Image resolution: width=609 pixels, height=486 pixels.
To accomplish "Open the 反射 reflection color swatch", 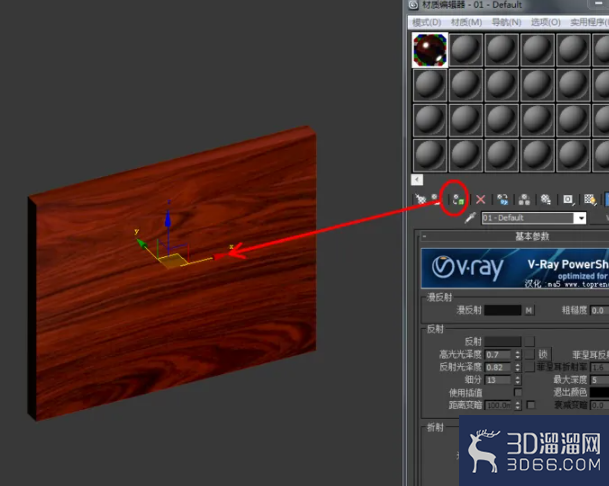I will pos(503,341).
